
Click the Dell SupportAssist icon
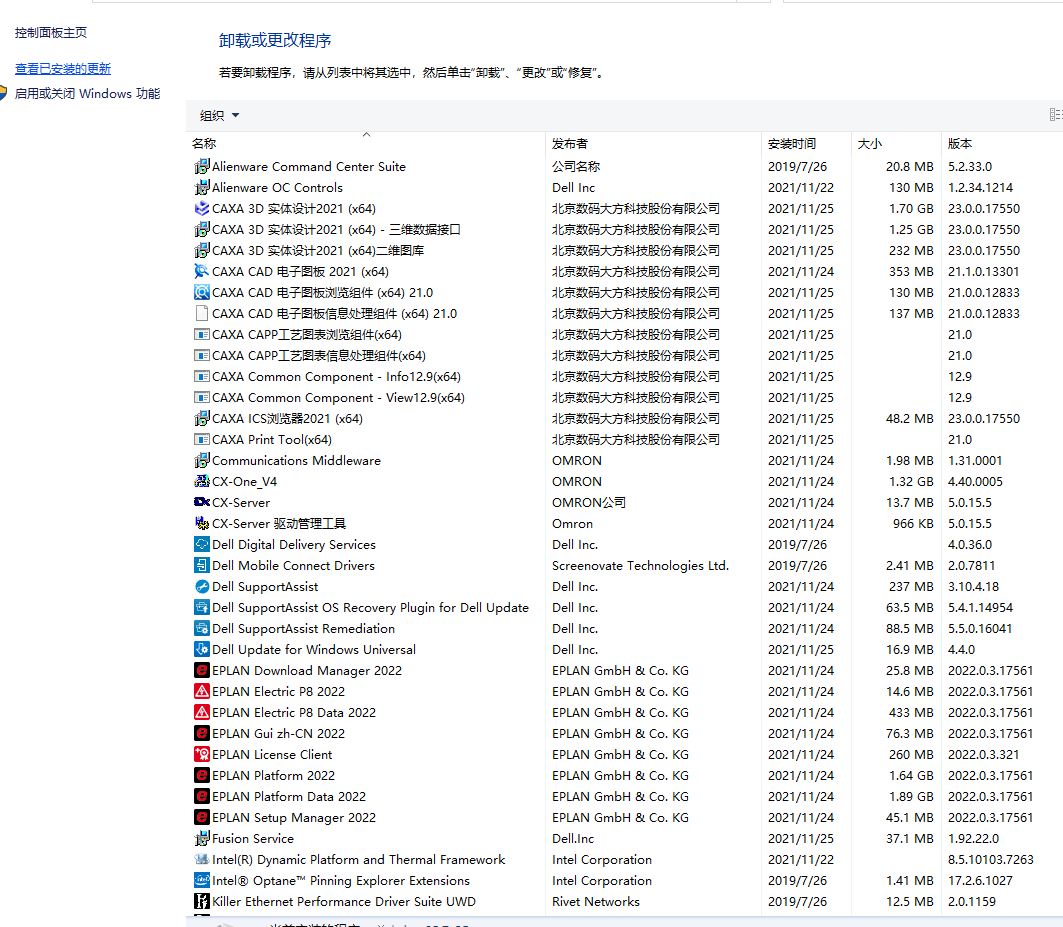click(201, 587)
